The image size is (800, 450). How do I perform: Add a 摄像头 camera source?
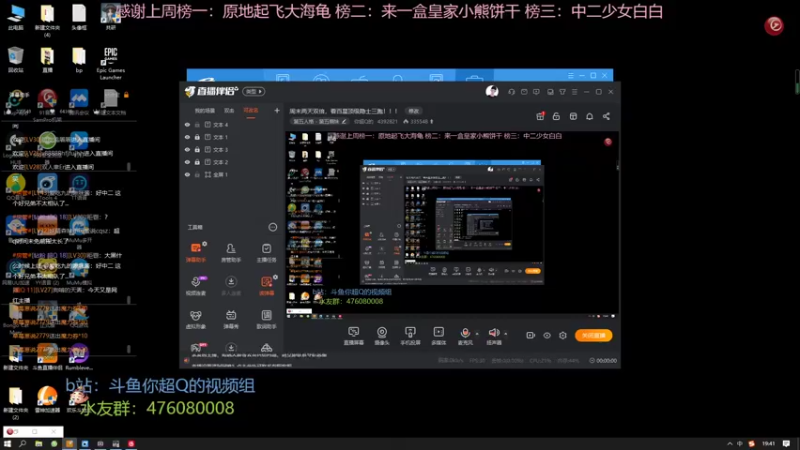click(x=382, y=336)
